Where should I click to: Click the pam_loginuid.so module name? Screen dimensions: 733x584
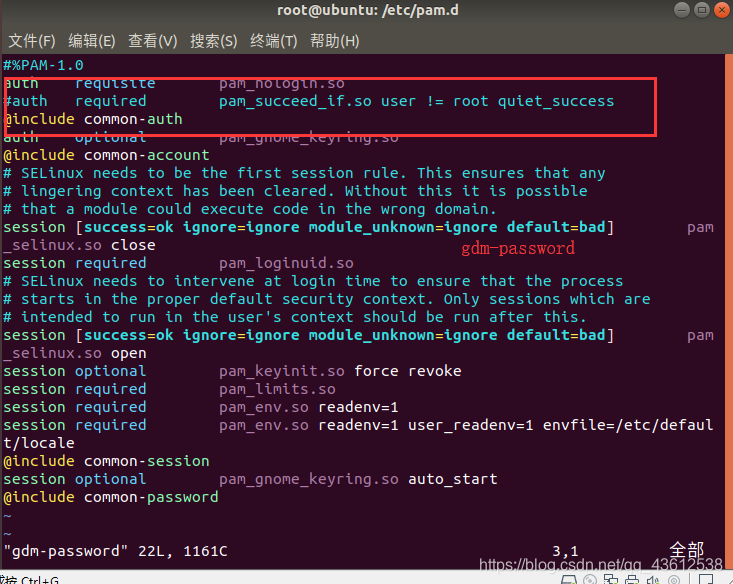coord(286,263)
